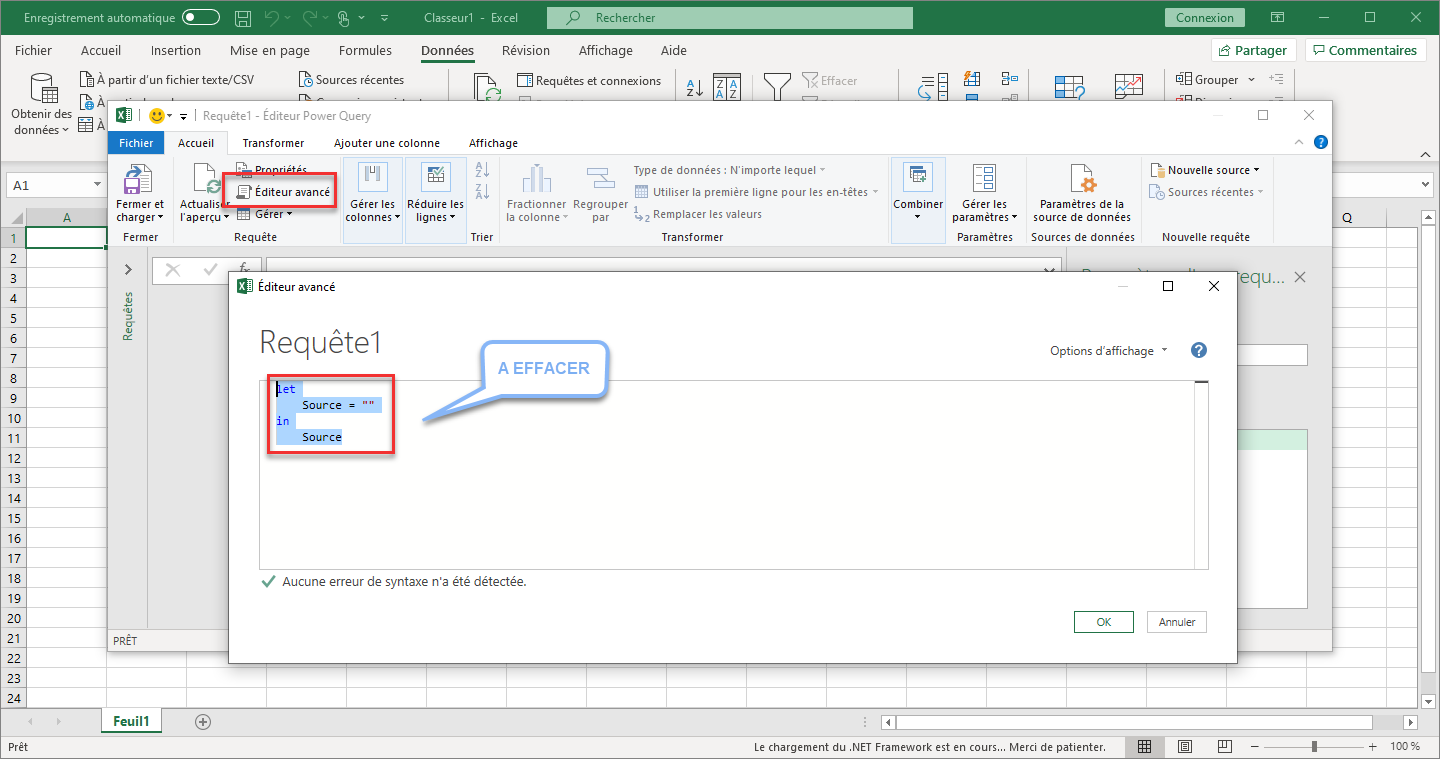The width and height of the screenshot is (1440, 759).
Task: Switch to the Transformer ribbon tab
Action: point(273,143)
